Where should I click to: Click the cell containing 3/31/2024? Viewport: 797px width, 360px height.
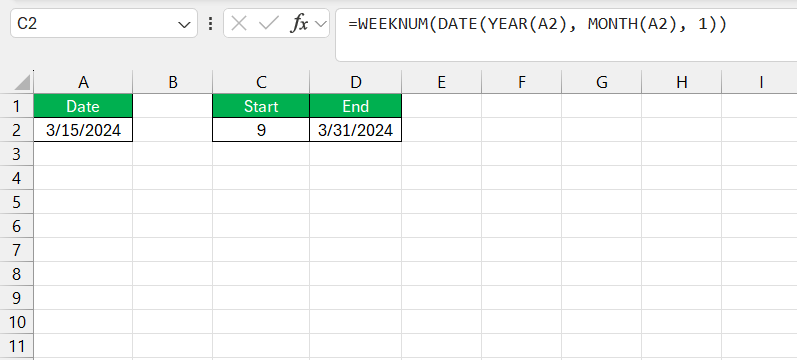356,130
